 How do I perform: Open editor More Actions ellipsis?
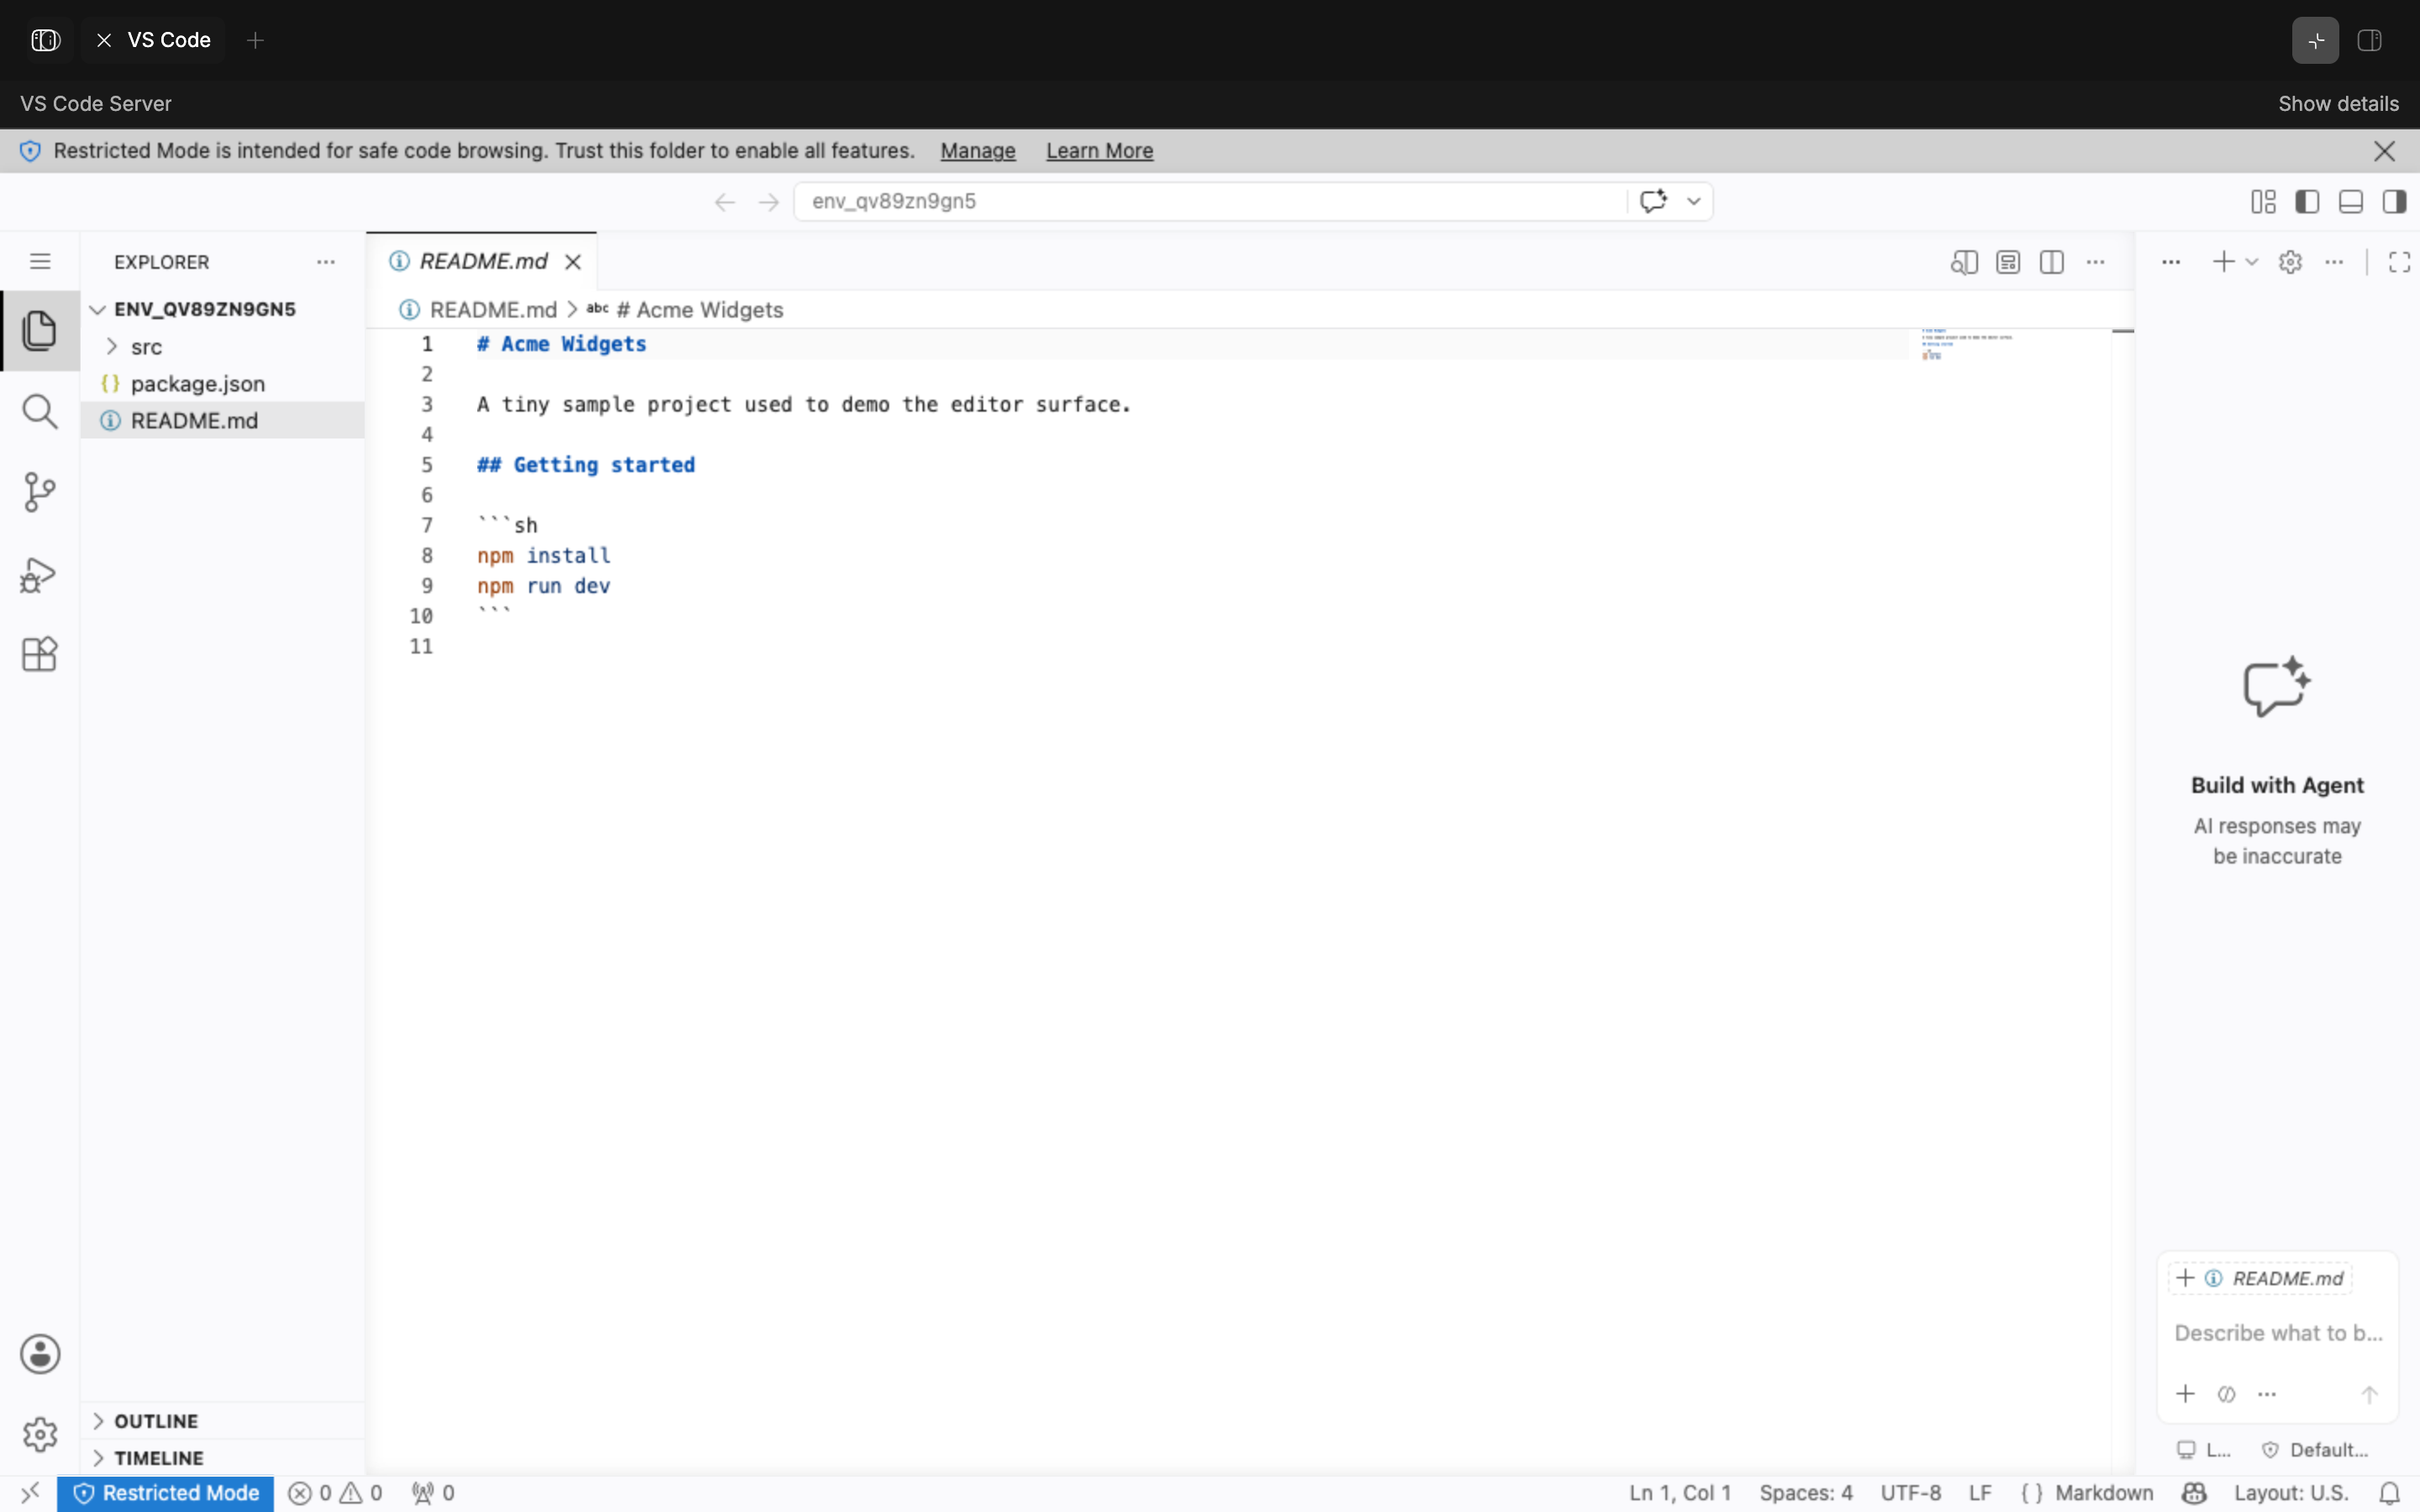coord(2096,262)
